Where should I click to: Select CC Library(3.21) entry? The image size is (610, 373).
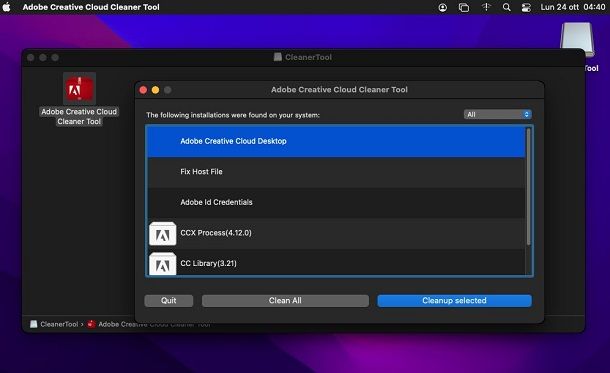point(337,263)
